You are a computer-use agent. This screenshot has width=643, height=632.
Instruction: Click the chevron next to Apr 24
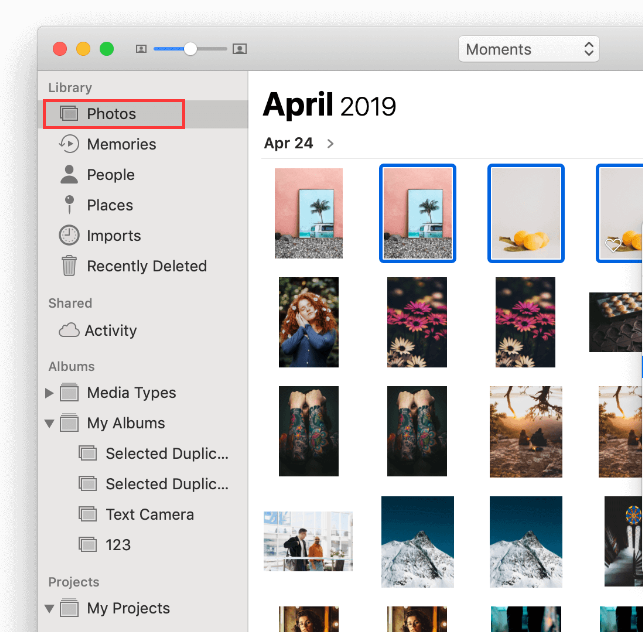(330, 144)
